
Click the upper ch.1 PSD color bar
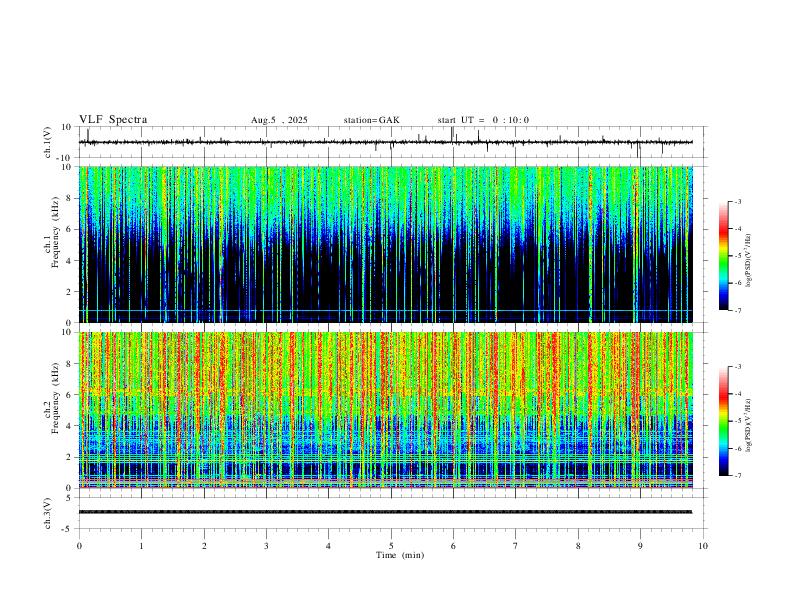[723, 256]
